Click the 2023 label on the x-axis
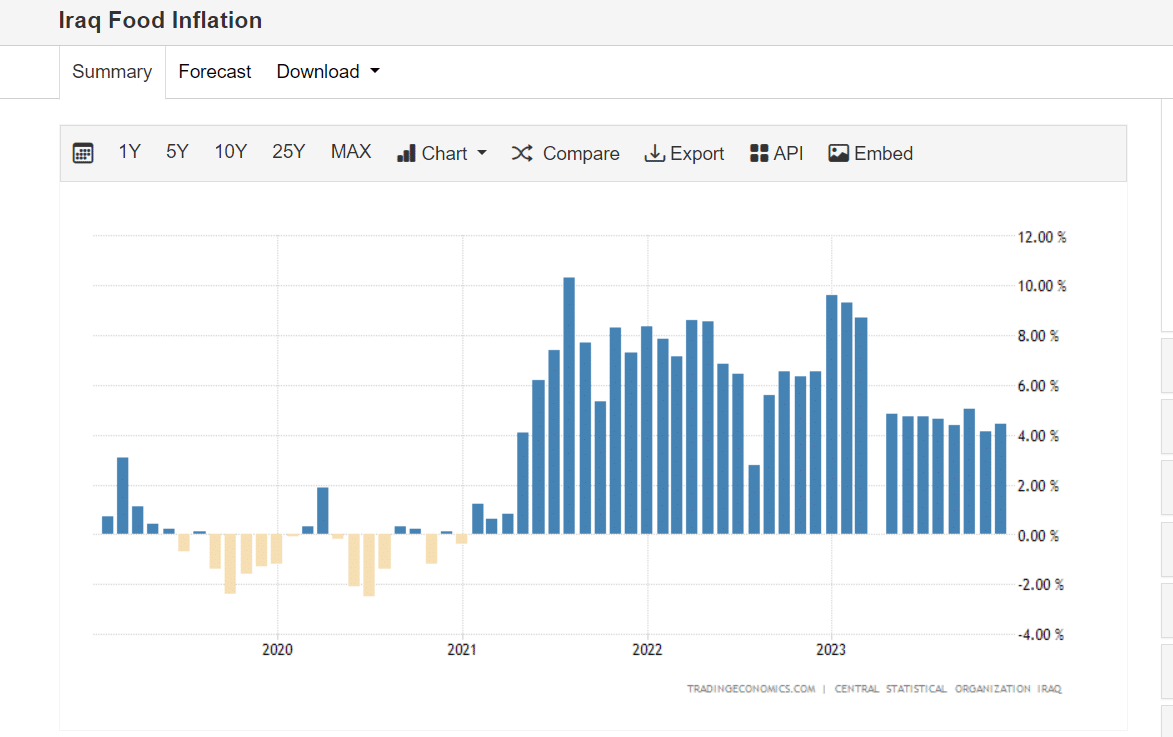Screen dimensions: 1173x737 tap(831, 650)
